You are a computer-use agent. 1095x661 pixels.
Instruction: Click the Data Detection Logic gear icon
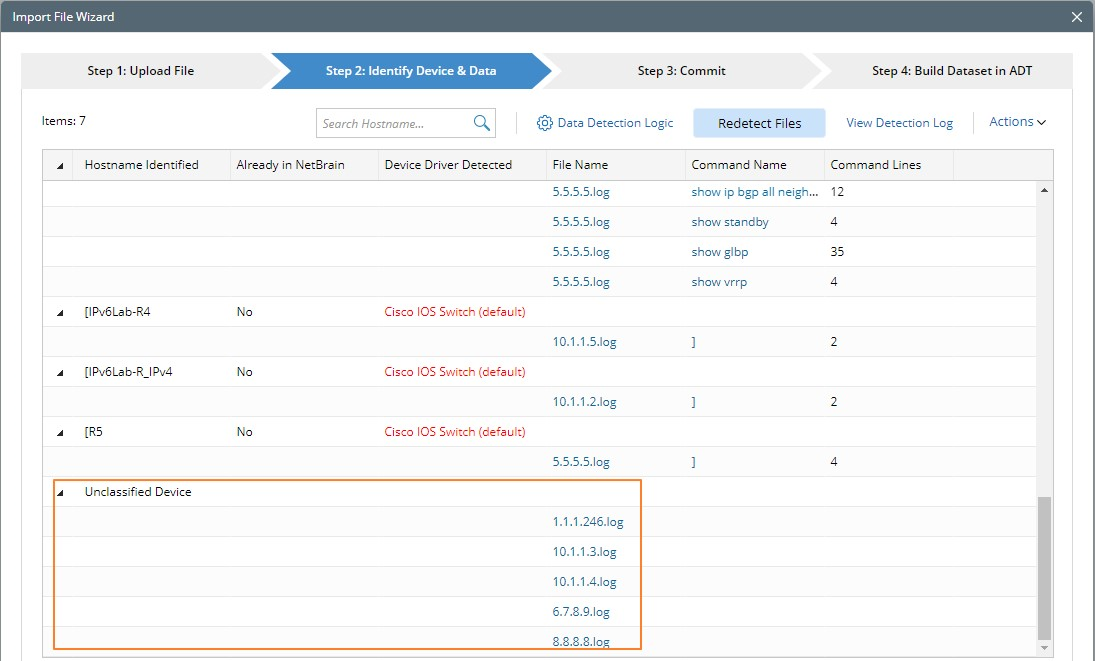(545, 123)
